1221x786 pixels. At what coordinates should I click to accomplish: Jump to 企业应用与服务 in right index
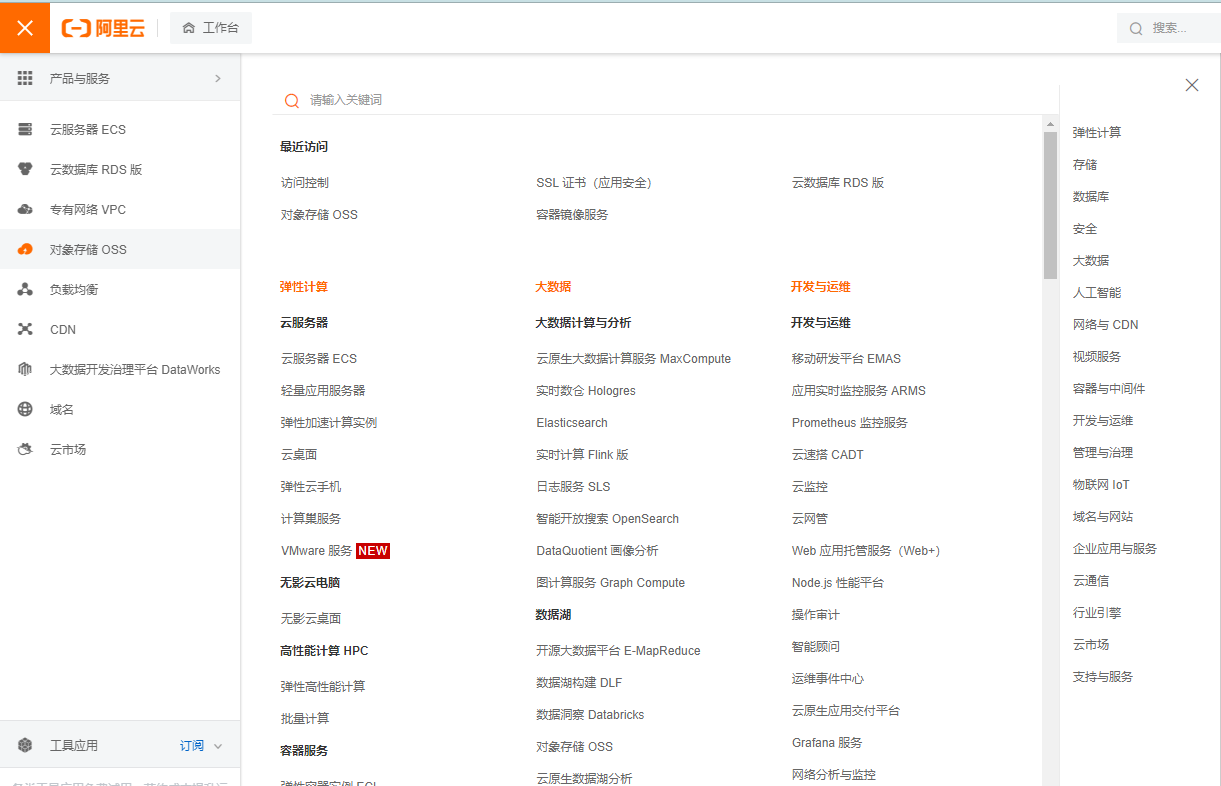pyautogui.click(x=1115, y=548)
